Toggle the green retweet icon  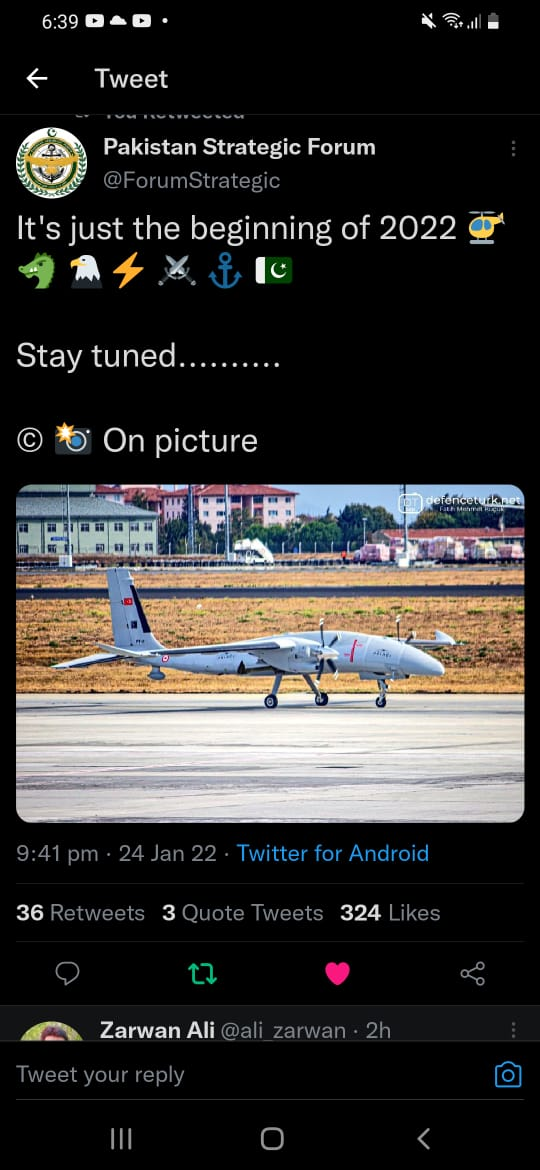202,973
